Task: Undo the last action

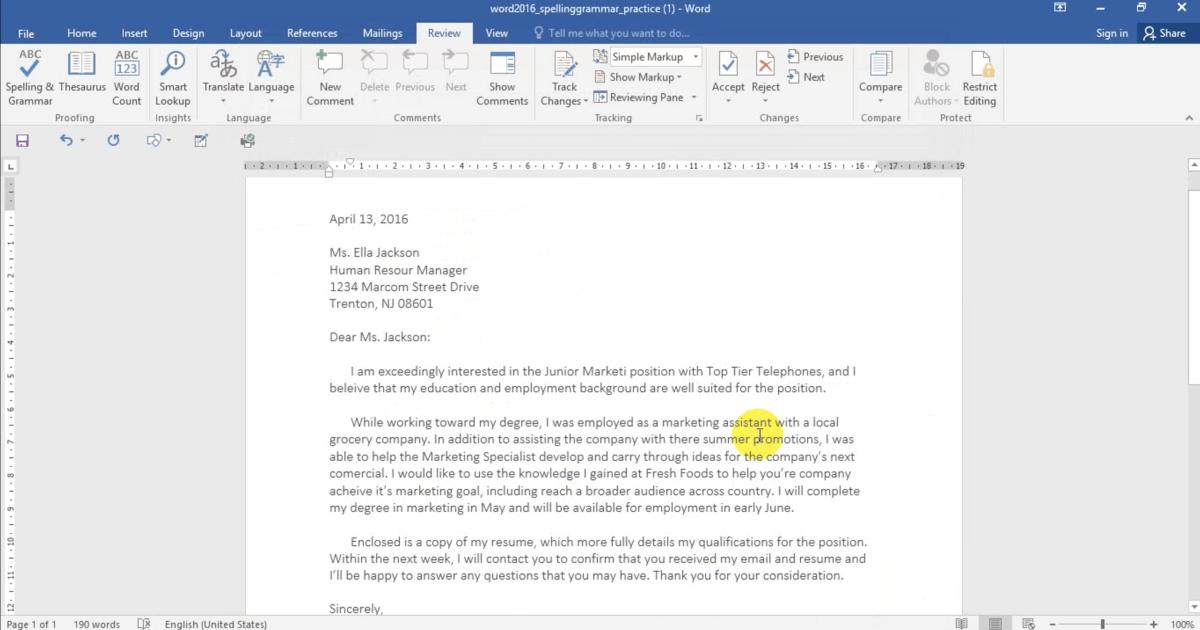Action: click(65, 141)
